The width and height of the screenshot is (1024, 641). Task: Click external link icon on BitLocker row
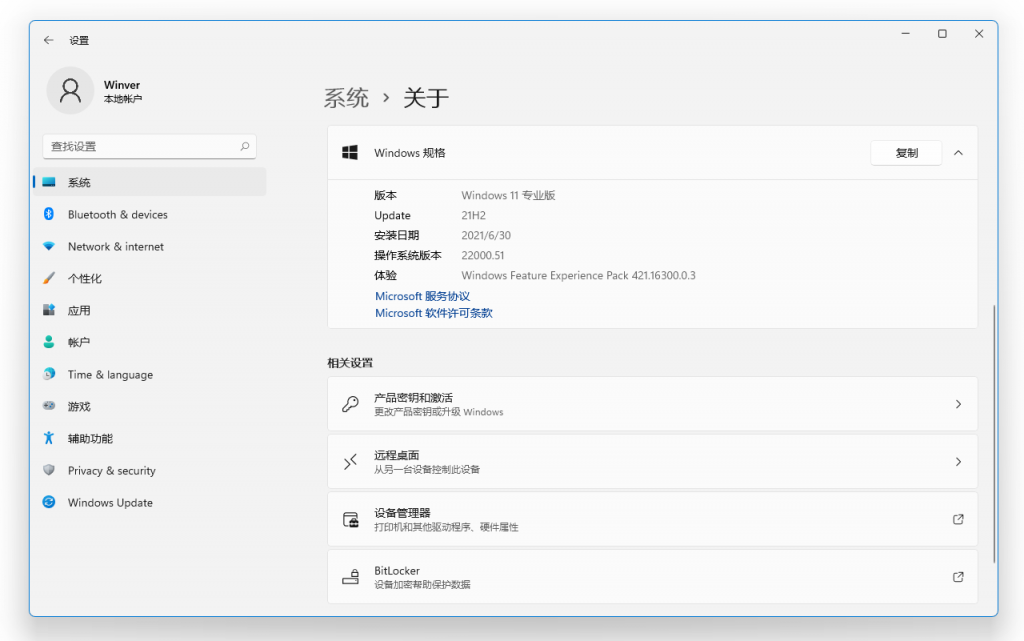[958, 577]
